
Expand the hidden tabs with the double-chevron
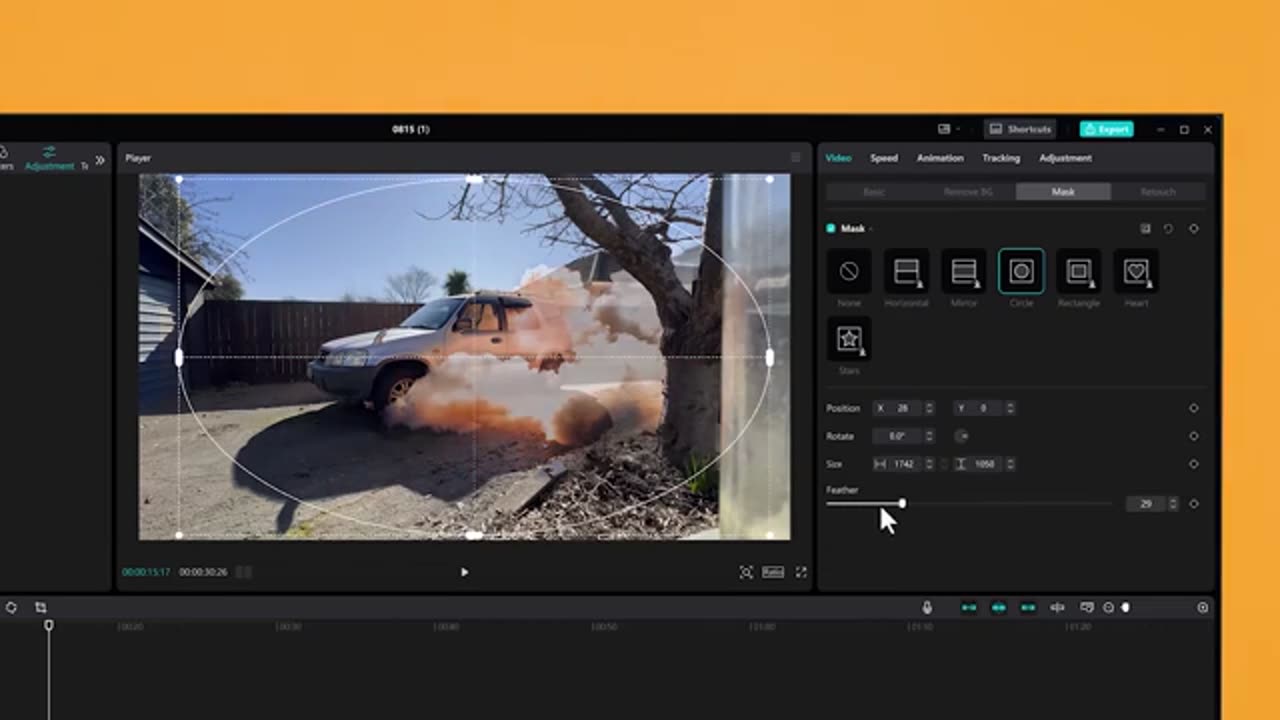pos(100,160)
